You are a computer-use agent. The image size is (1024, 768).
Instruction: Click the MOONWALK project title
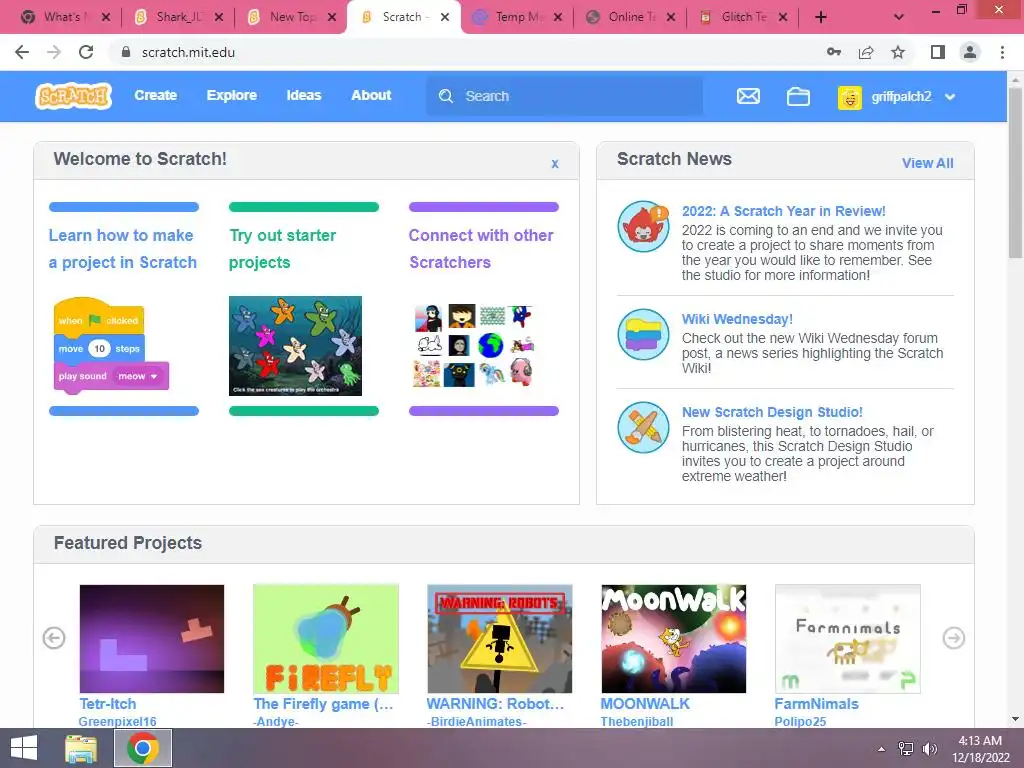click(x=645, y=704)
